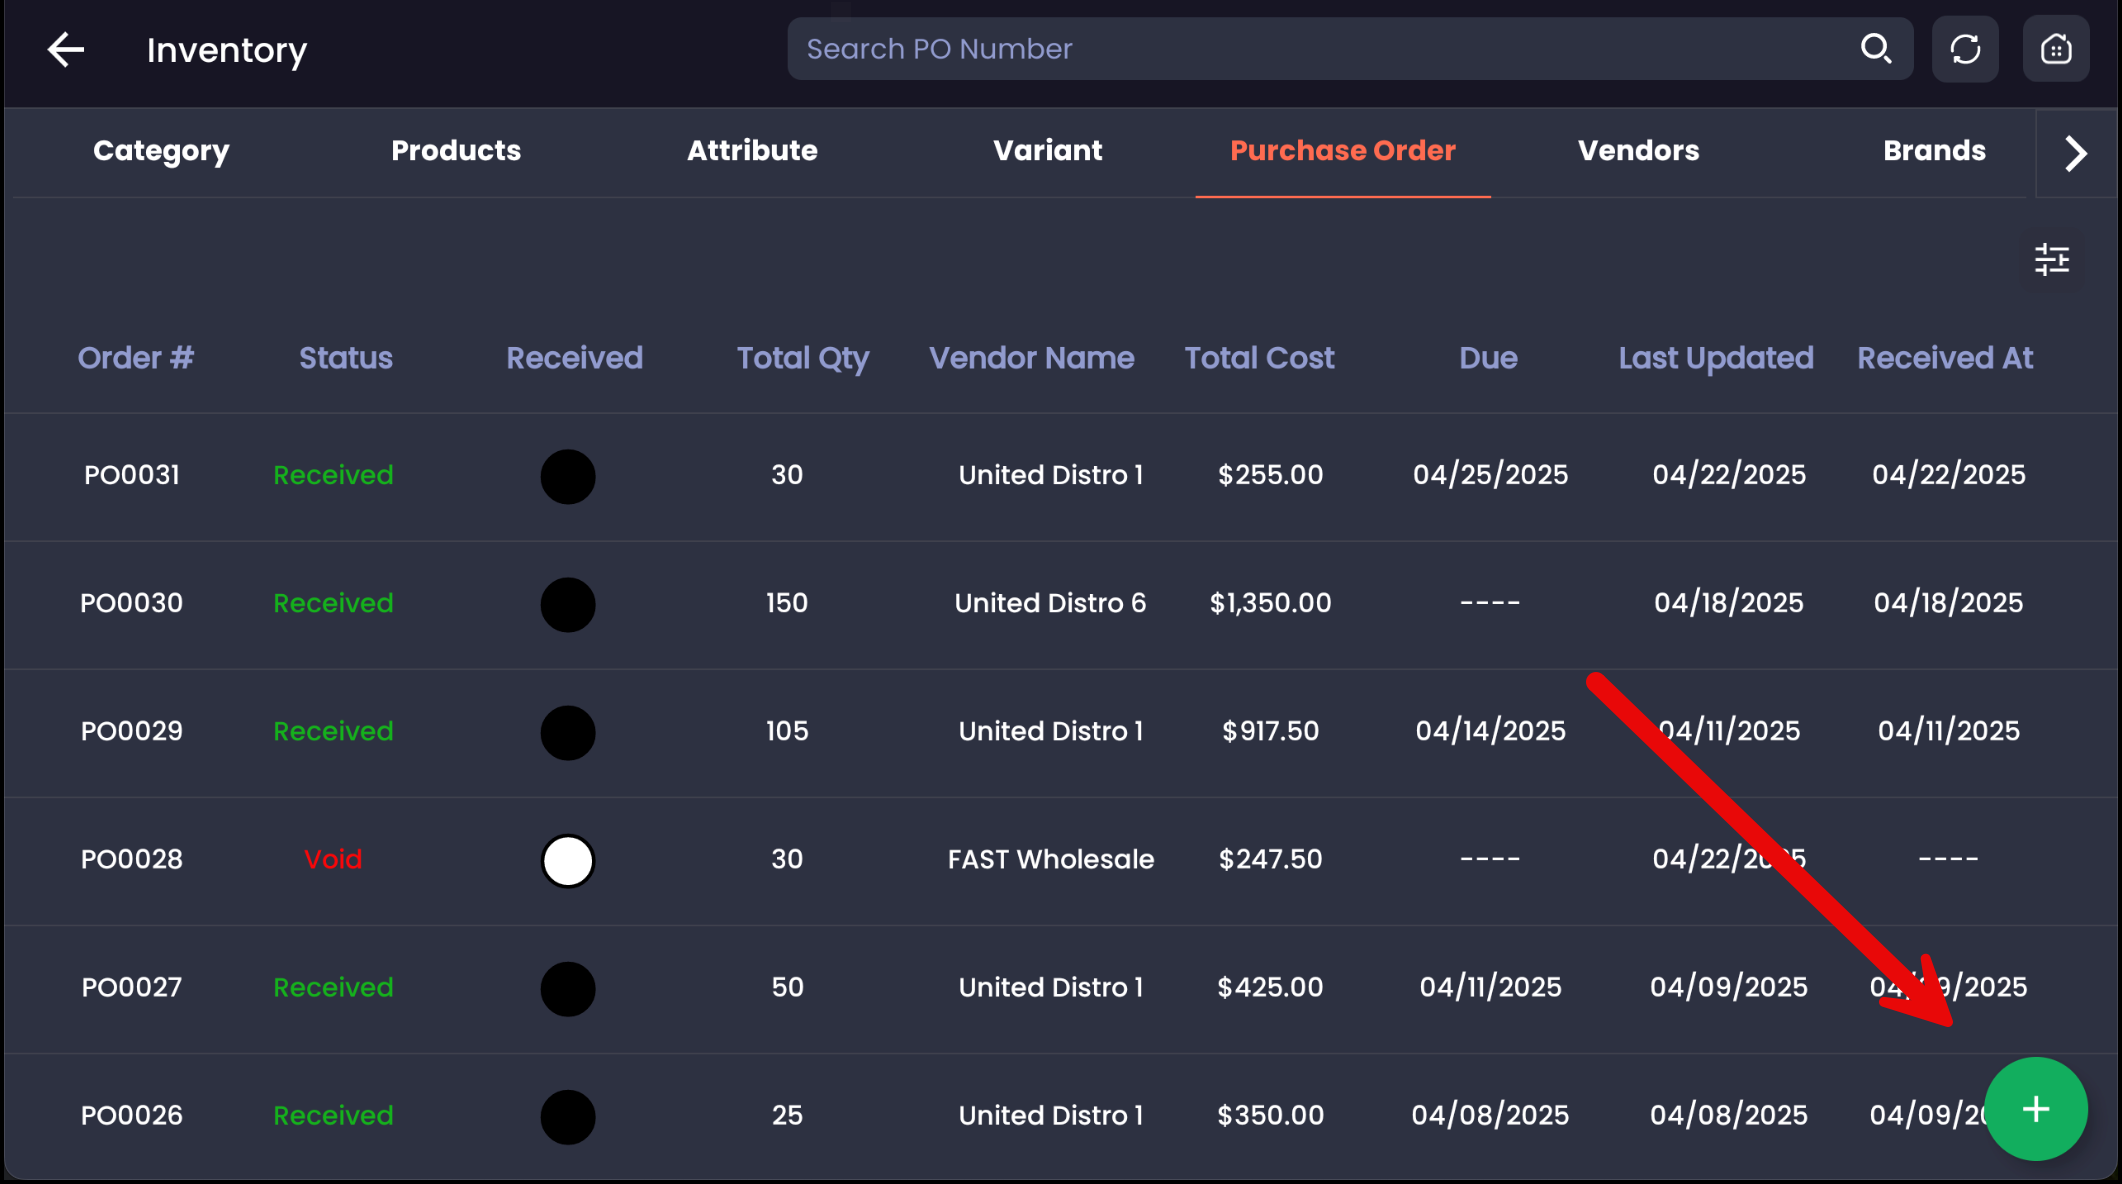Open the filter sliders icon

tap(2051, 260)
